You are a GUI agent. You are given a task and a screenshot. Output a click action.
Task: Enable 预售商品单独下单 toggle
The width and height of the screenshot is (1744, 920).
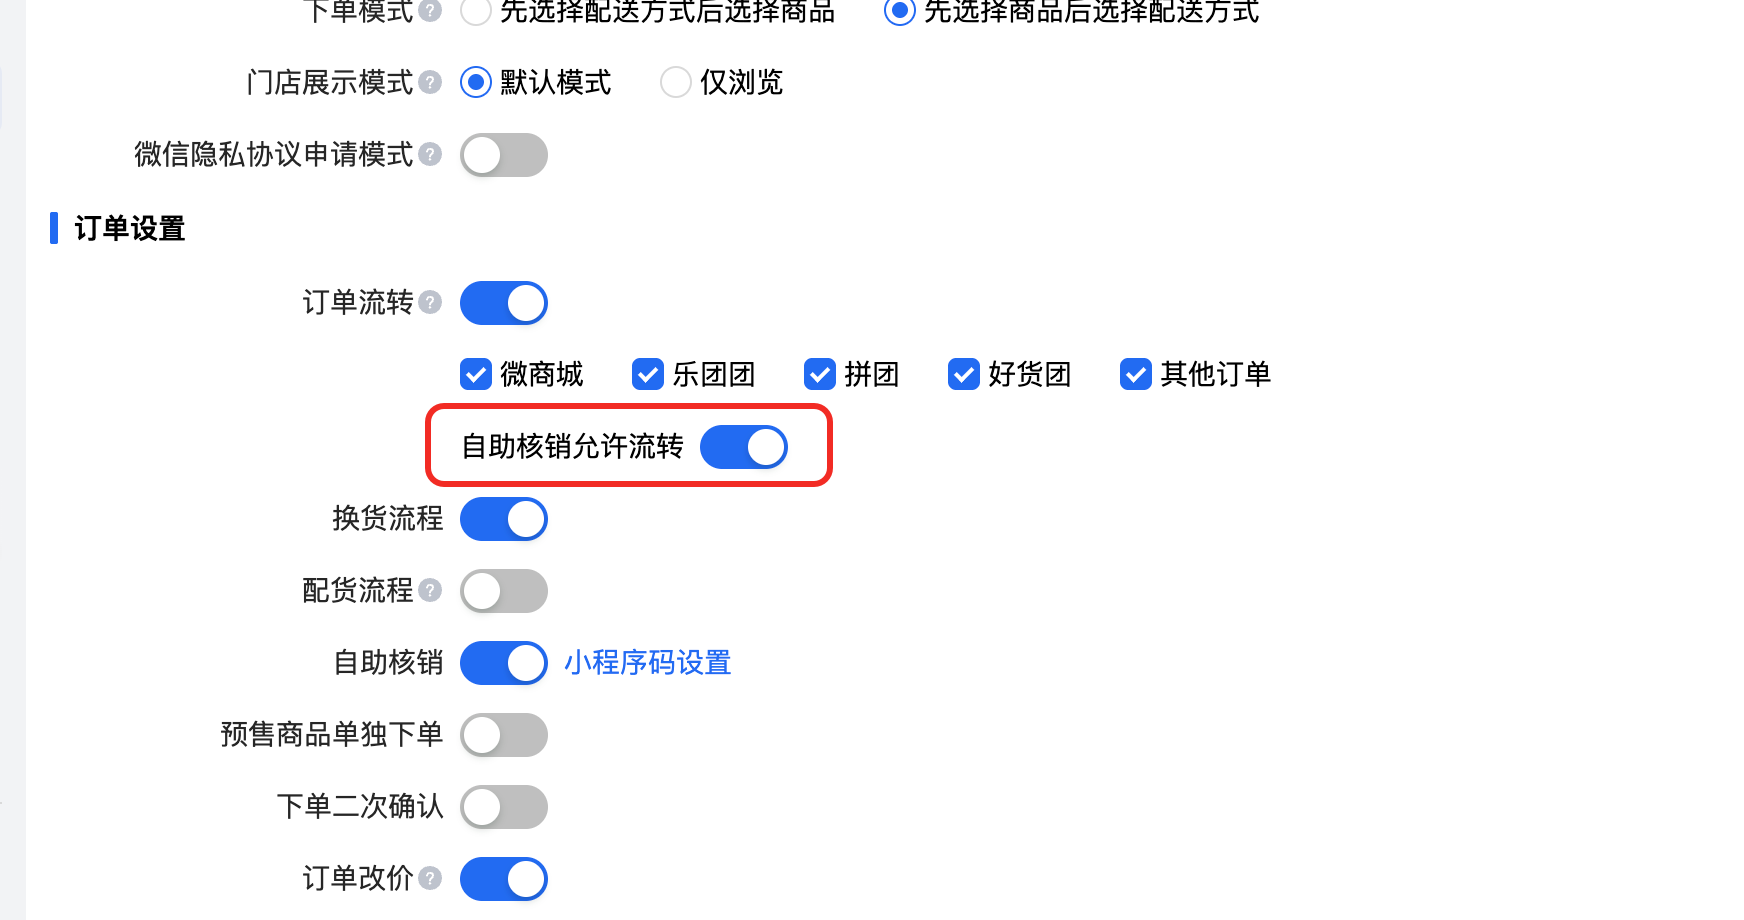(x=503, y=735)
